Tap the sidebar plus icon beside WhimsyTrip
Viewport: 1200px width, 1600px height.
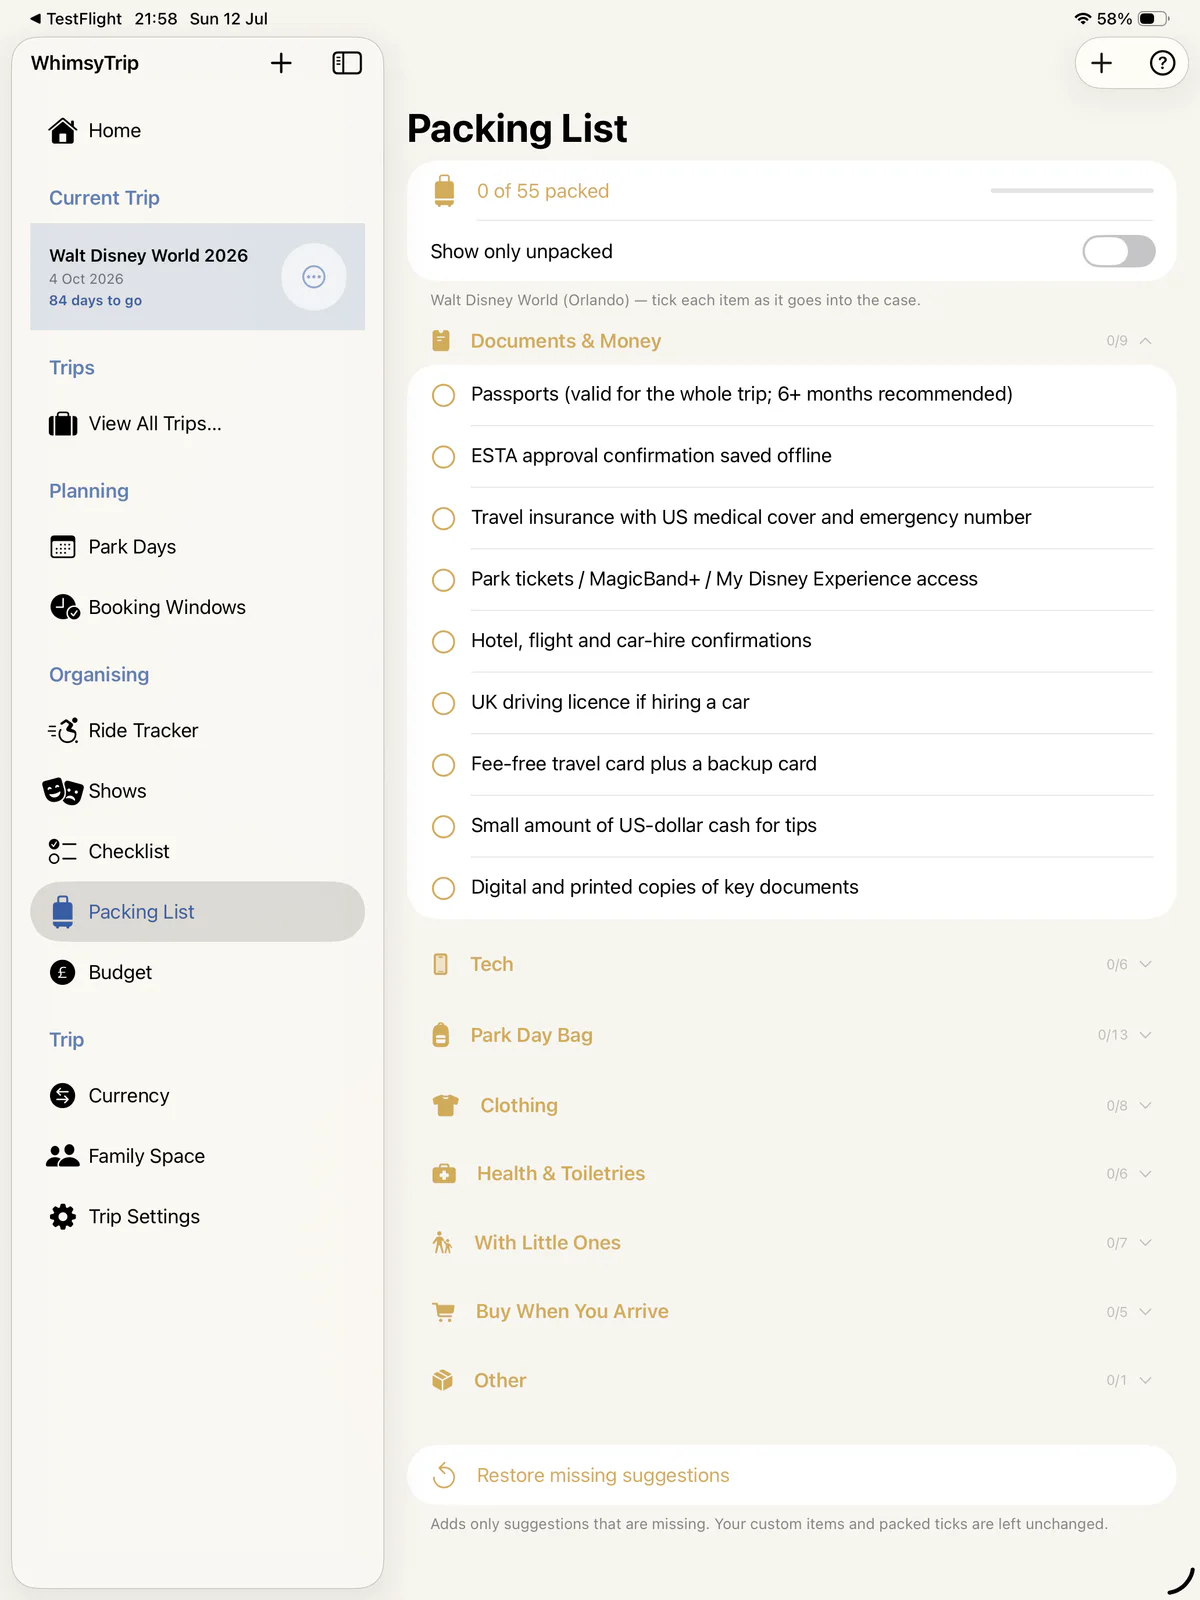(281, 63)
